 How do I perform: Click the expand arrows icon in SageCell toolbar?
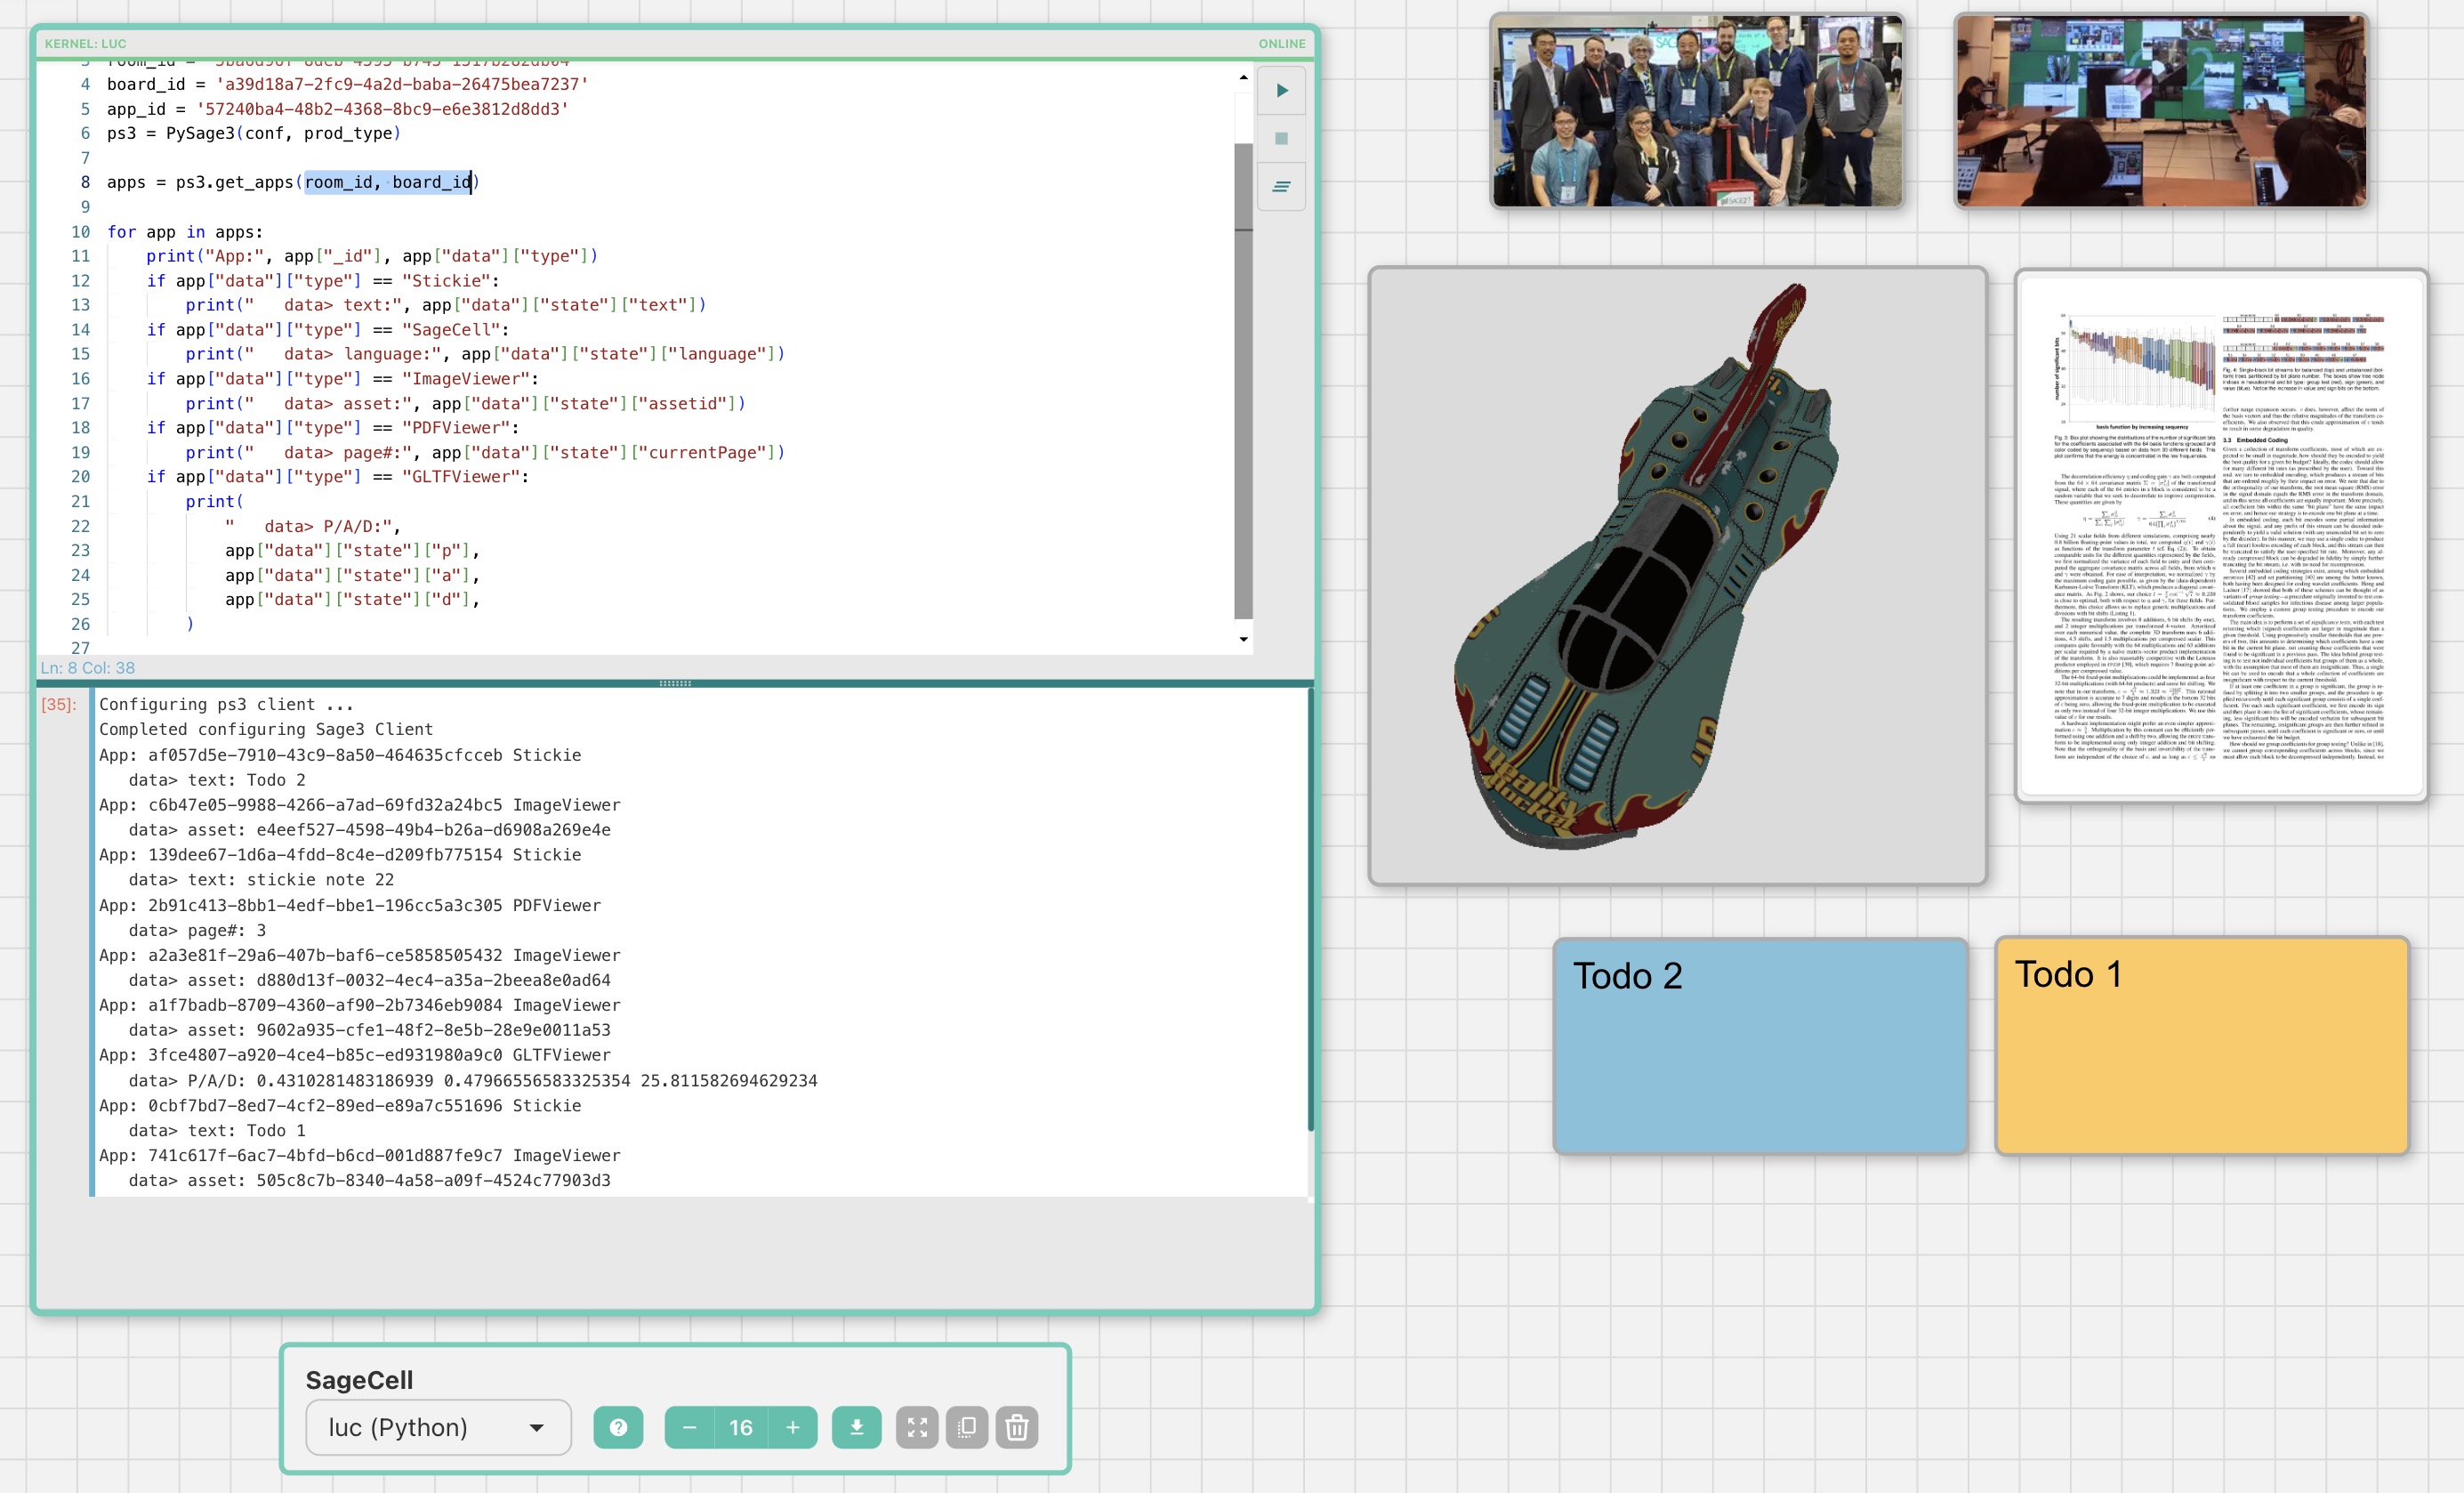click(917, 1427)
